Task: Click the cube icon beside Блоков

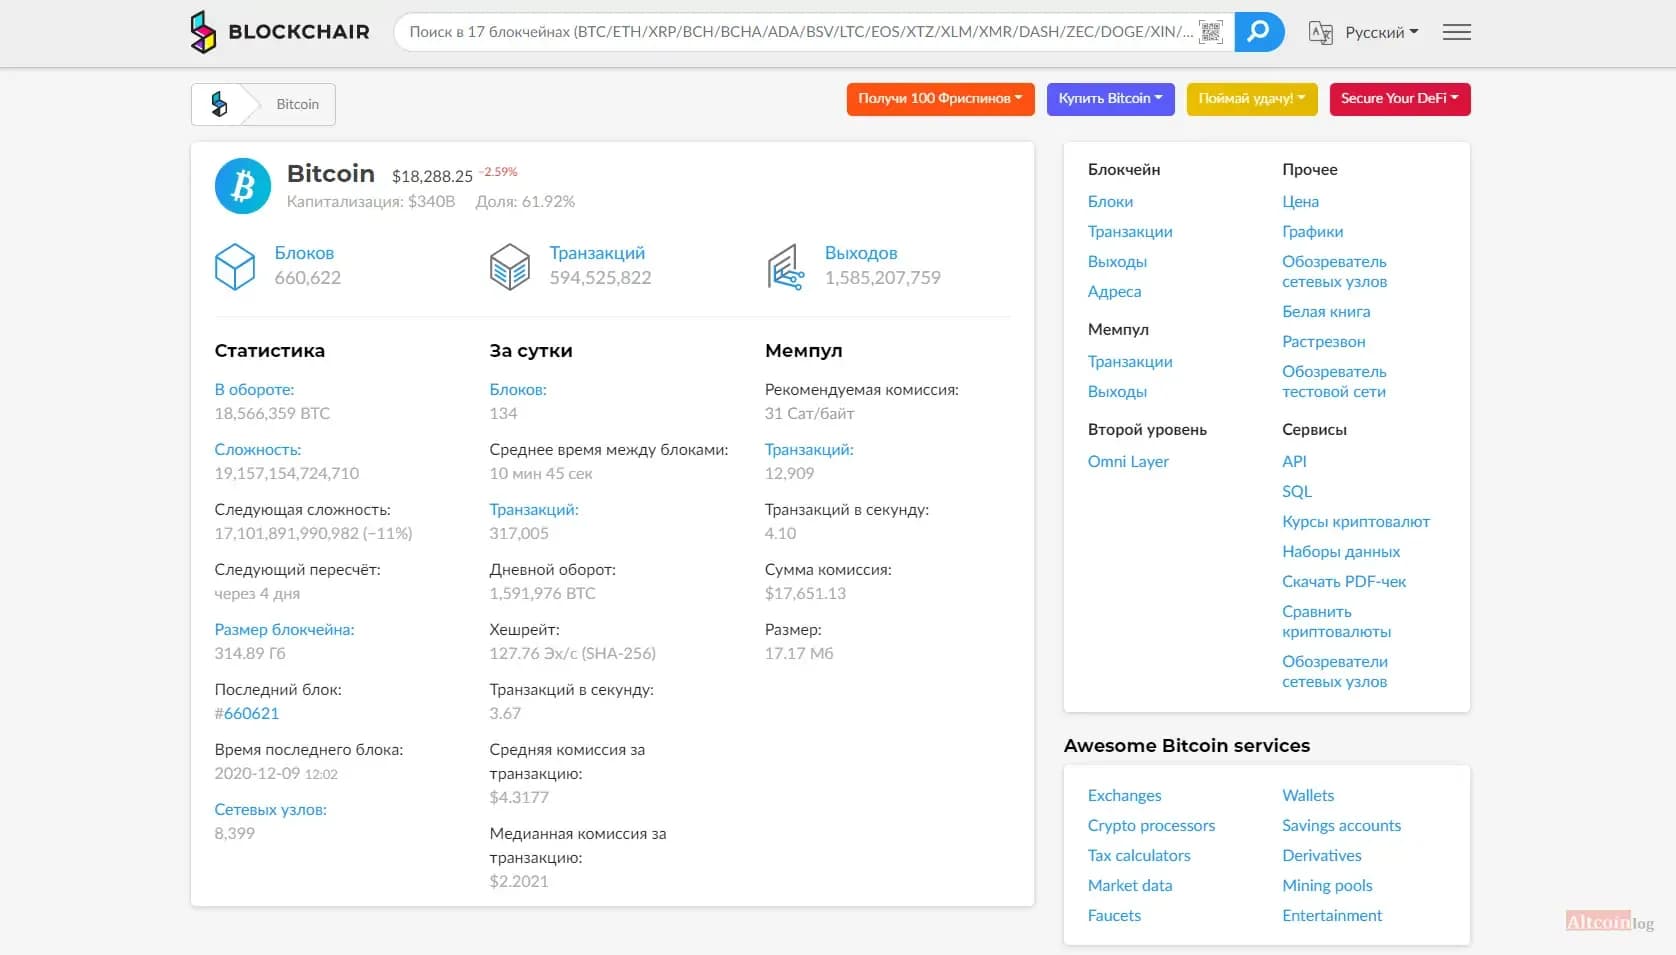Action: click(x=235, y=267)
